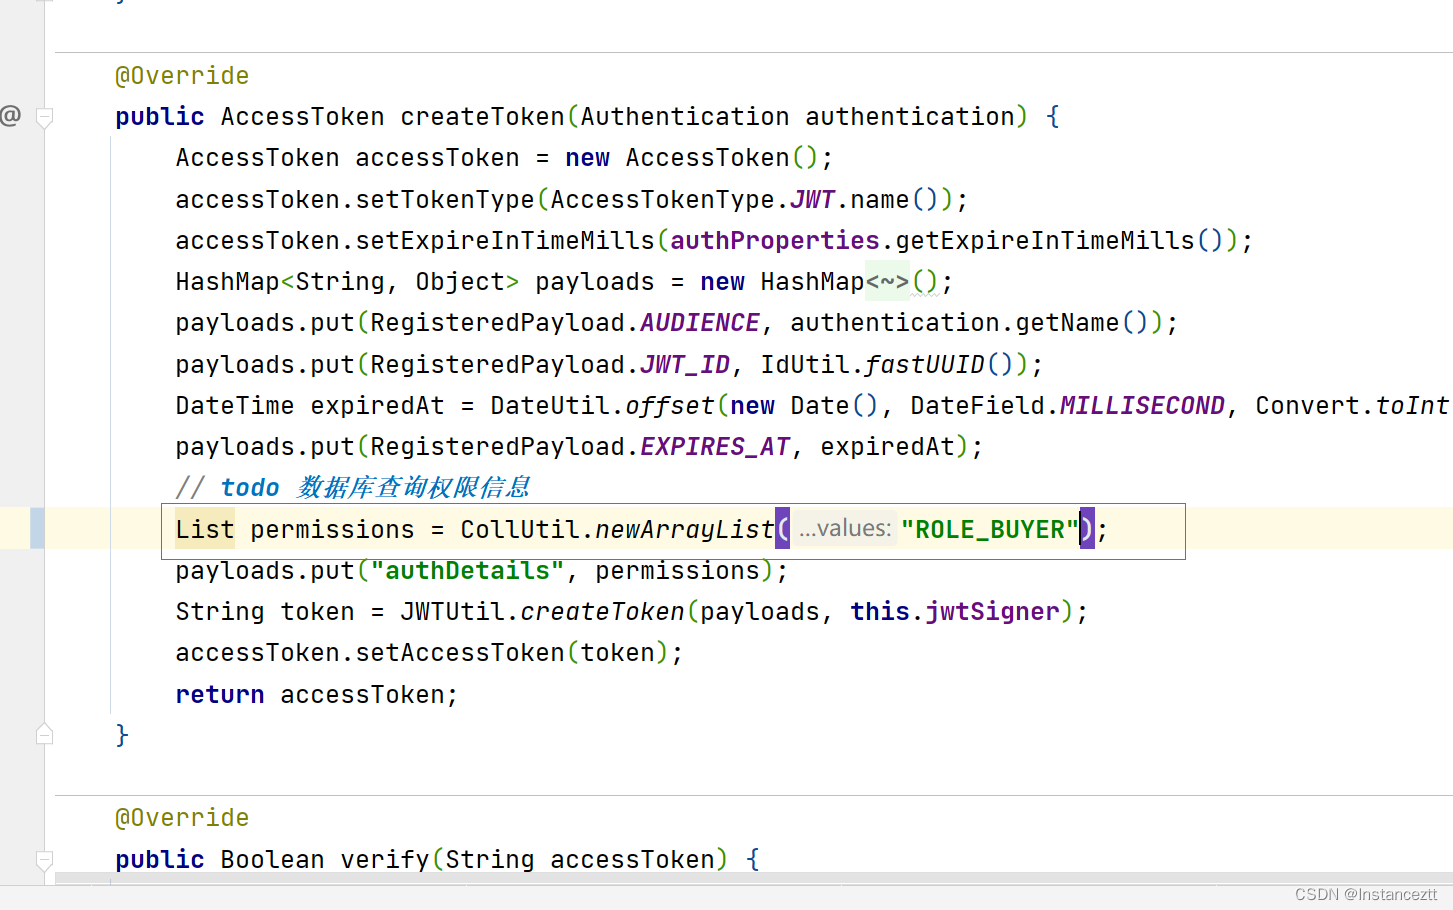Click the toInt method call

click(x=1412, y=406)
